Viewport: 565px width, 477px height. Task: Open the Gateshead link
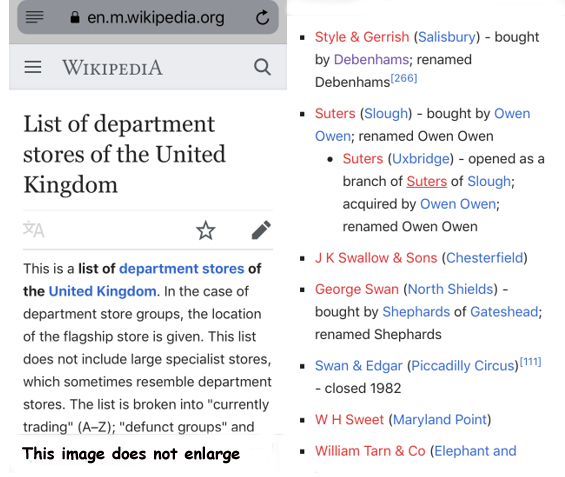(x=504, y=312)
